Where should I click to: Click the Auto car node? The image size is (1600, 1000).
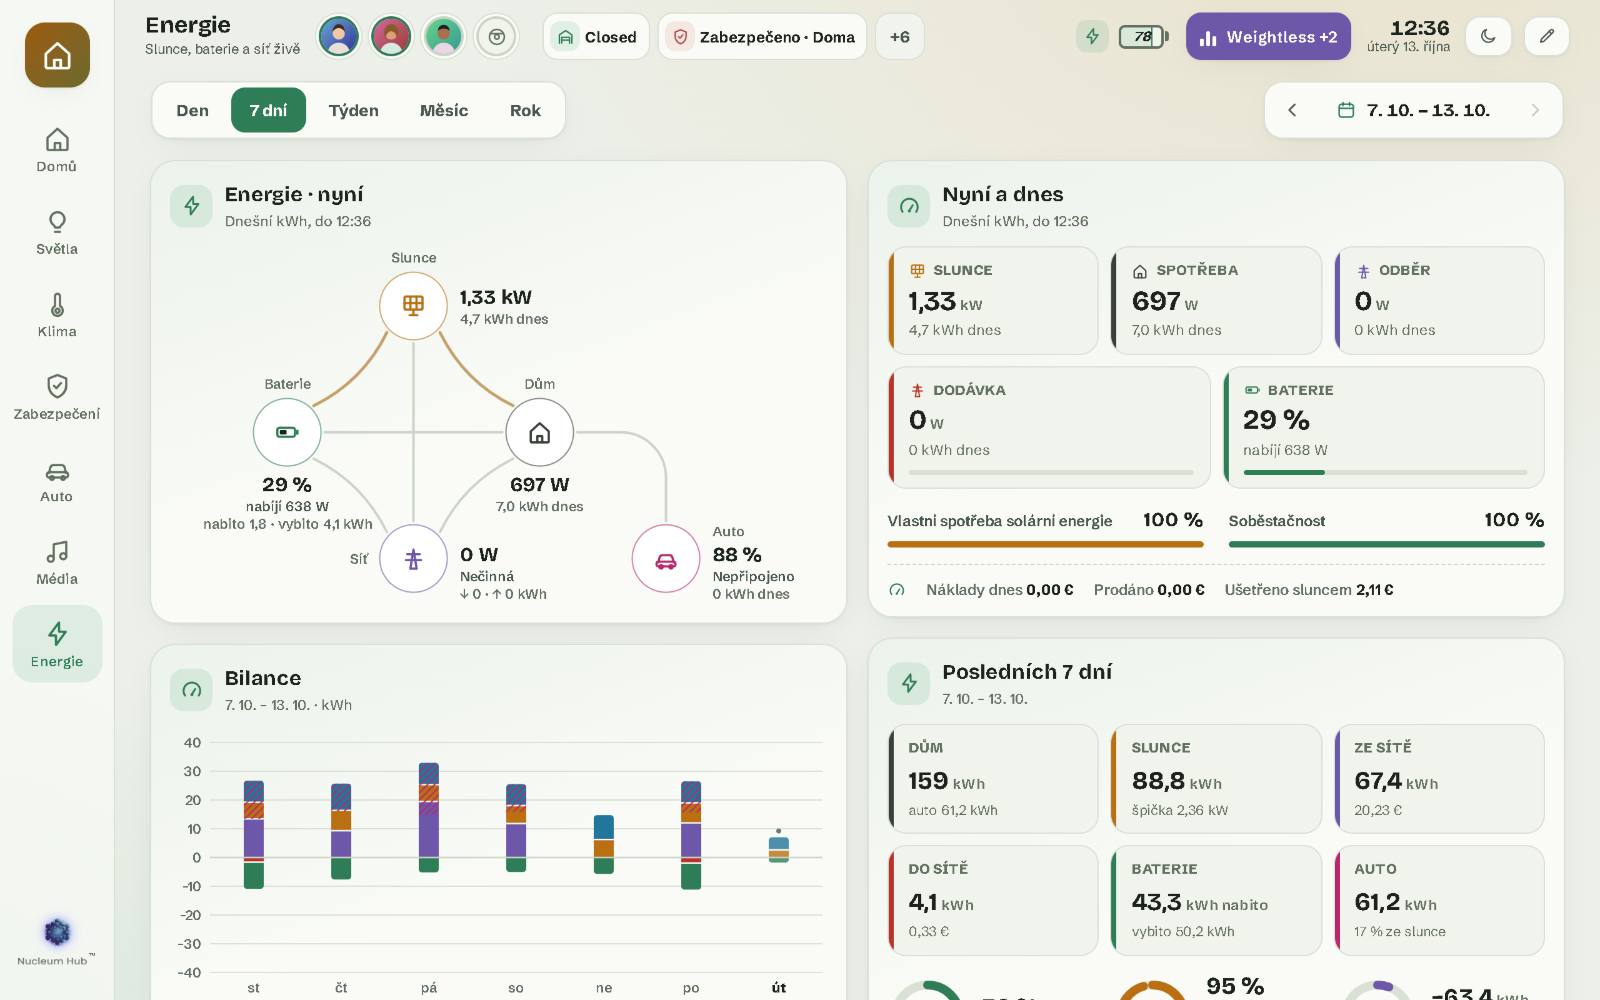(665, 559)
